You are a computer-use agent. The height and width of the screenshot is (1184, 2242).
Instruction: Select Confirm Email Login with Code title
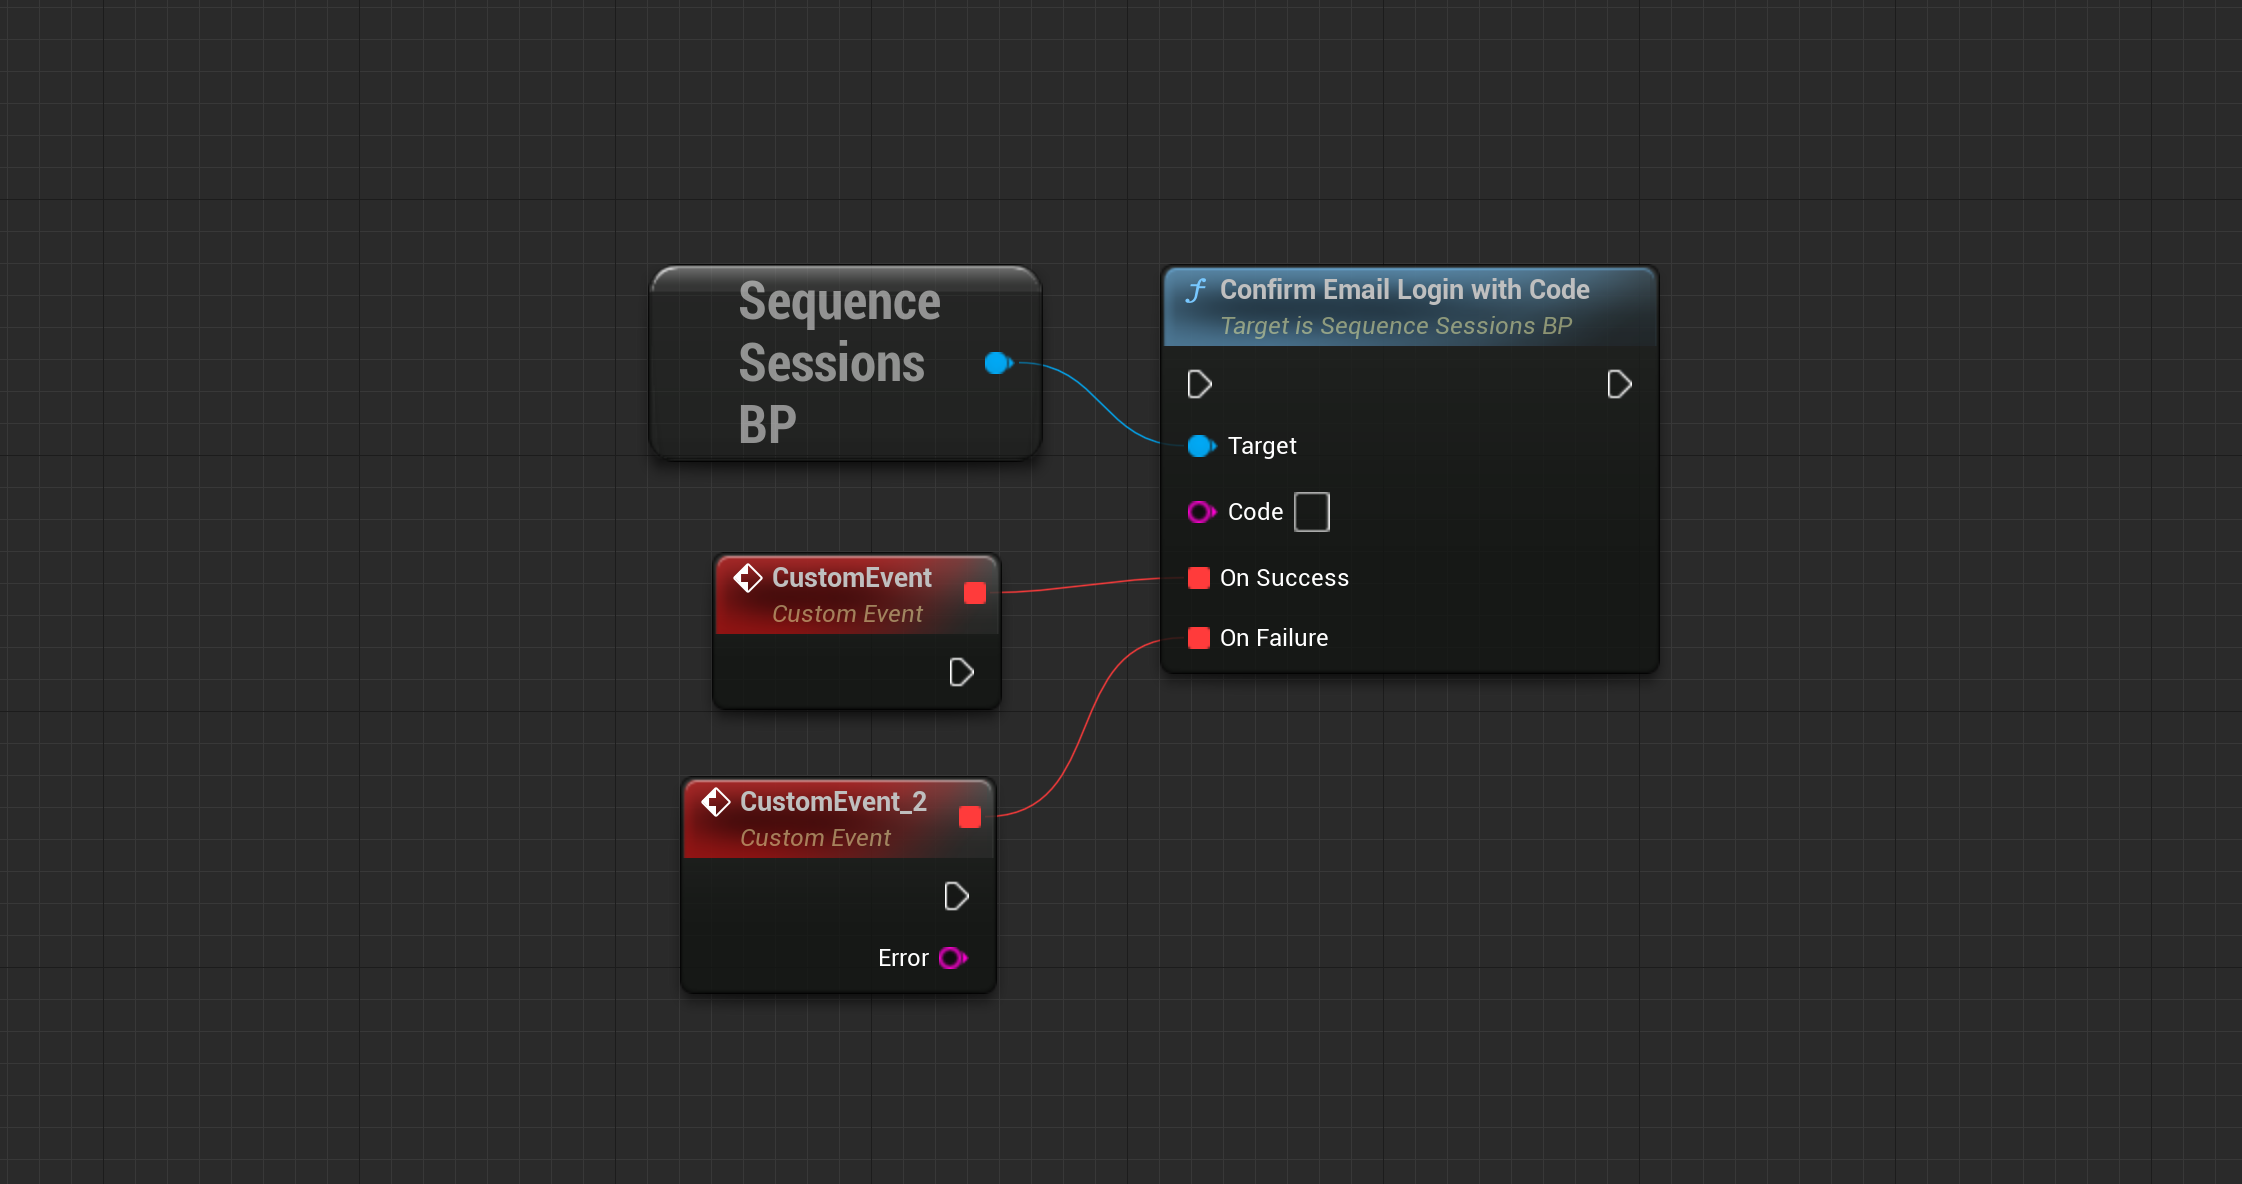click(1404, 290)
